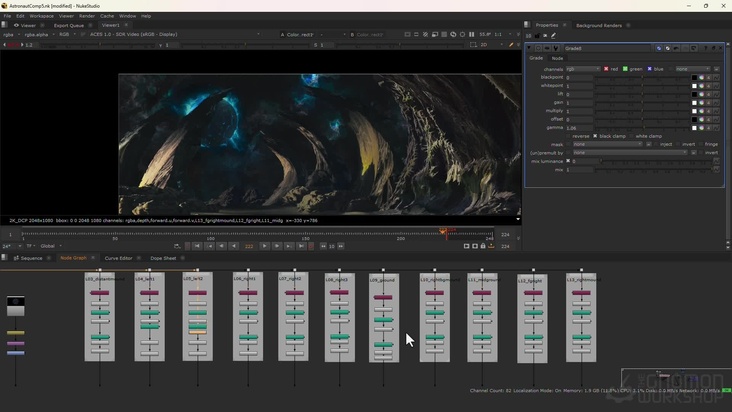Select the L09_ground backdrop label
This screenshot has width=732, height=412.
click(x=382, y=280)
